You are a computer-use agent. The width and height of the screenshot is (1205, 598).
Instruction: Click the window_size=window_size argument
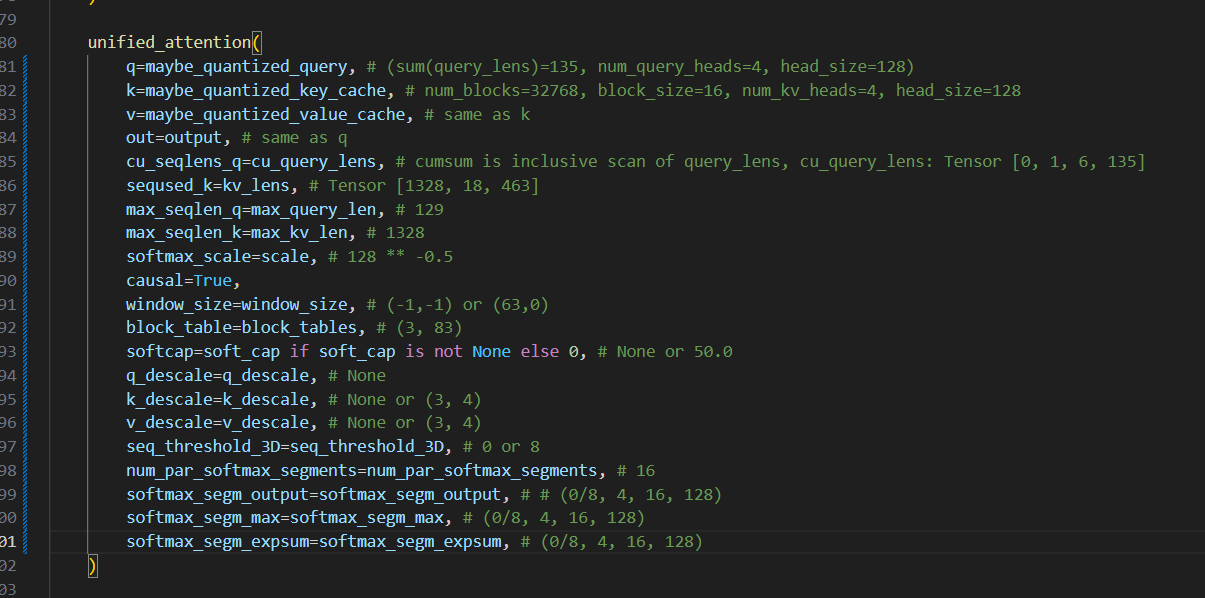click(x=236, y=304)
